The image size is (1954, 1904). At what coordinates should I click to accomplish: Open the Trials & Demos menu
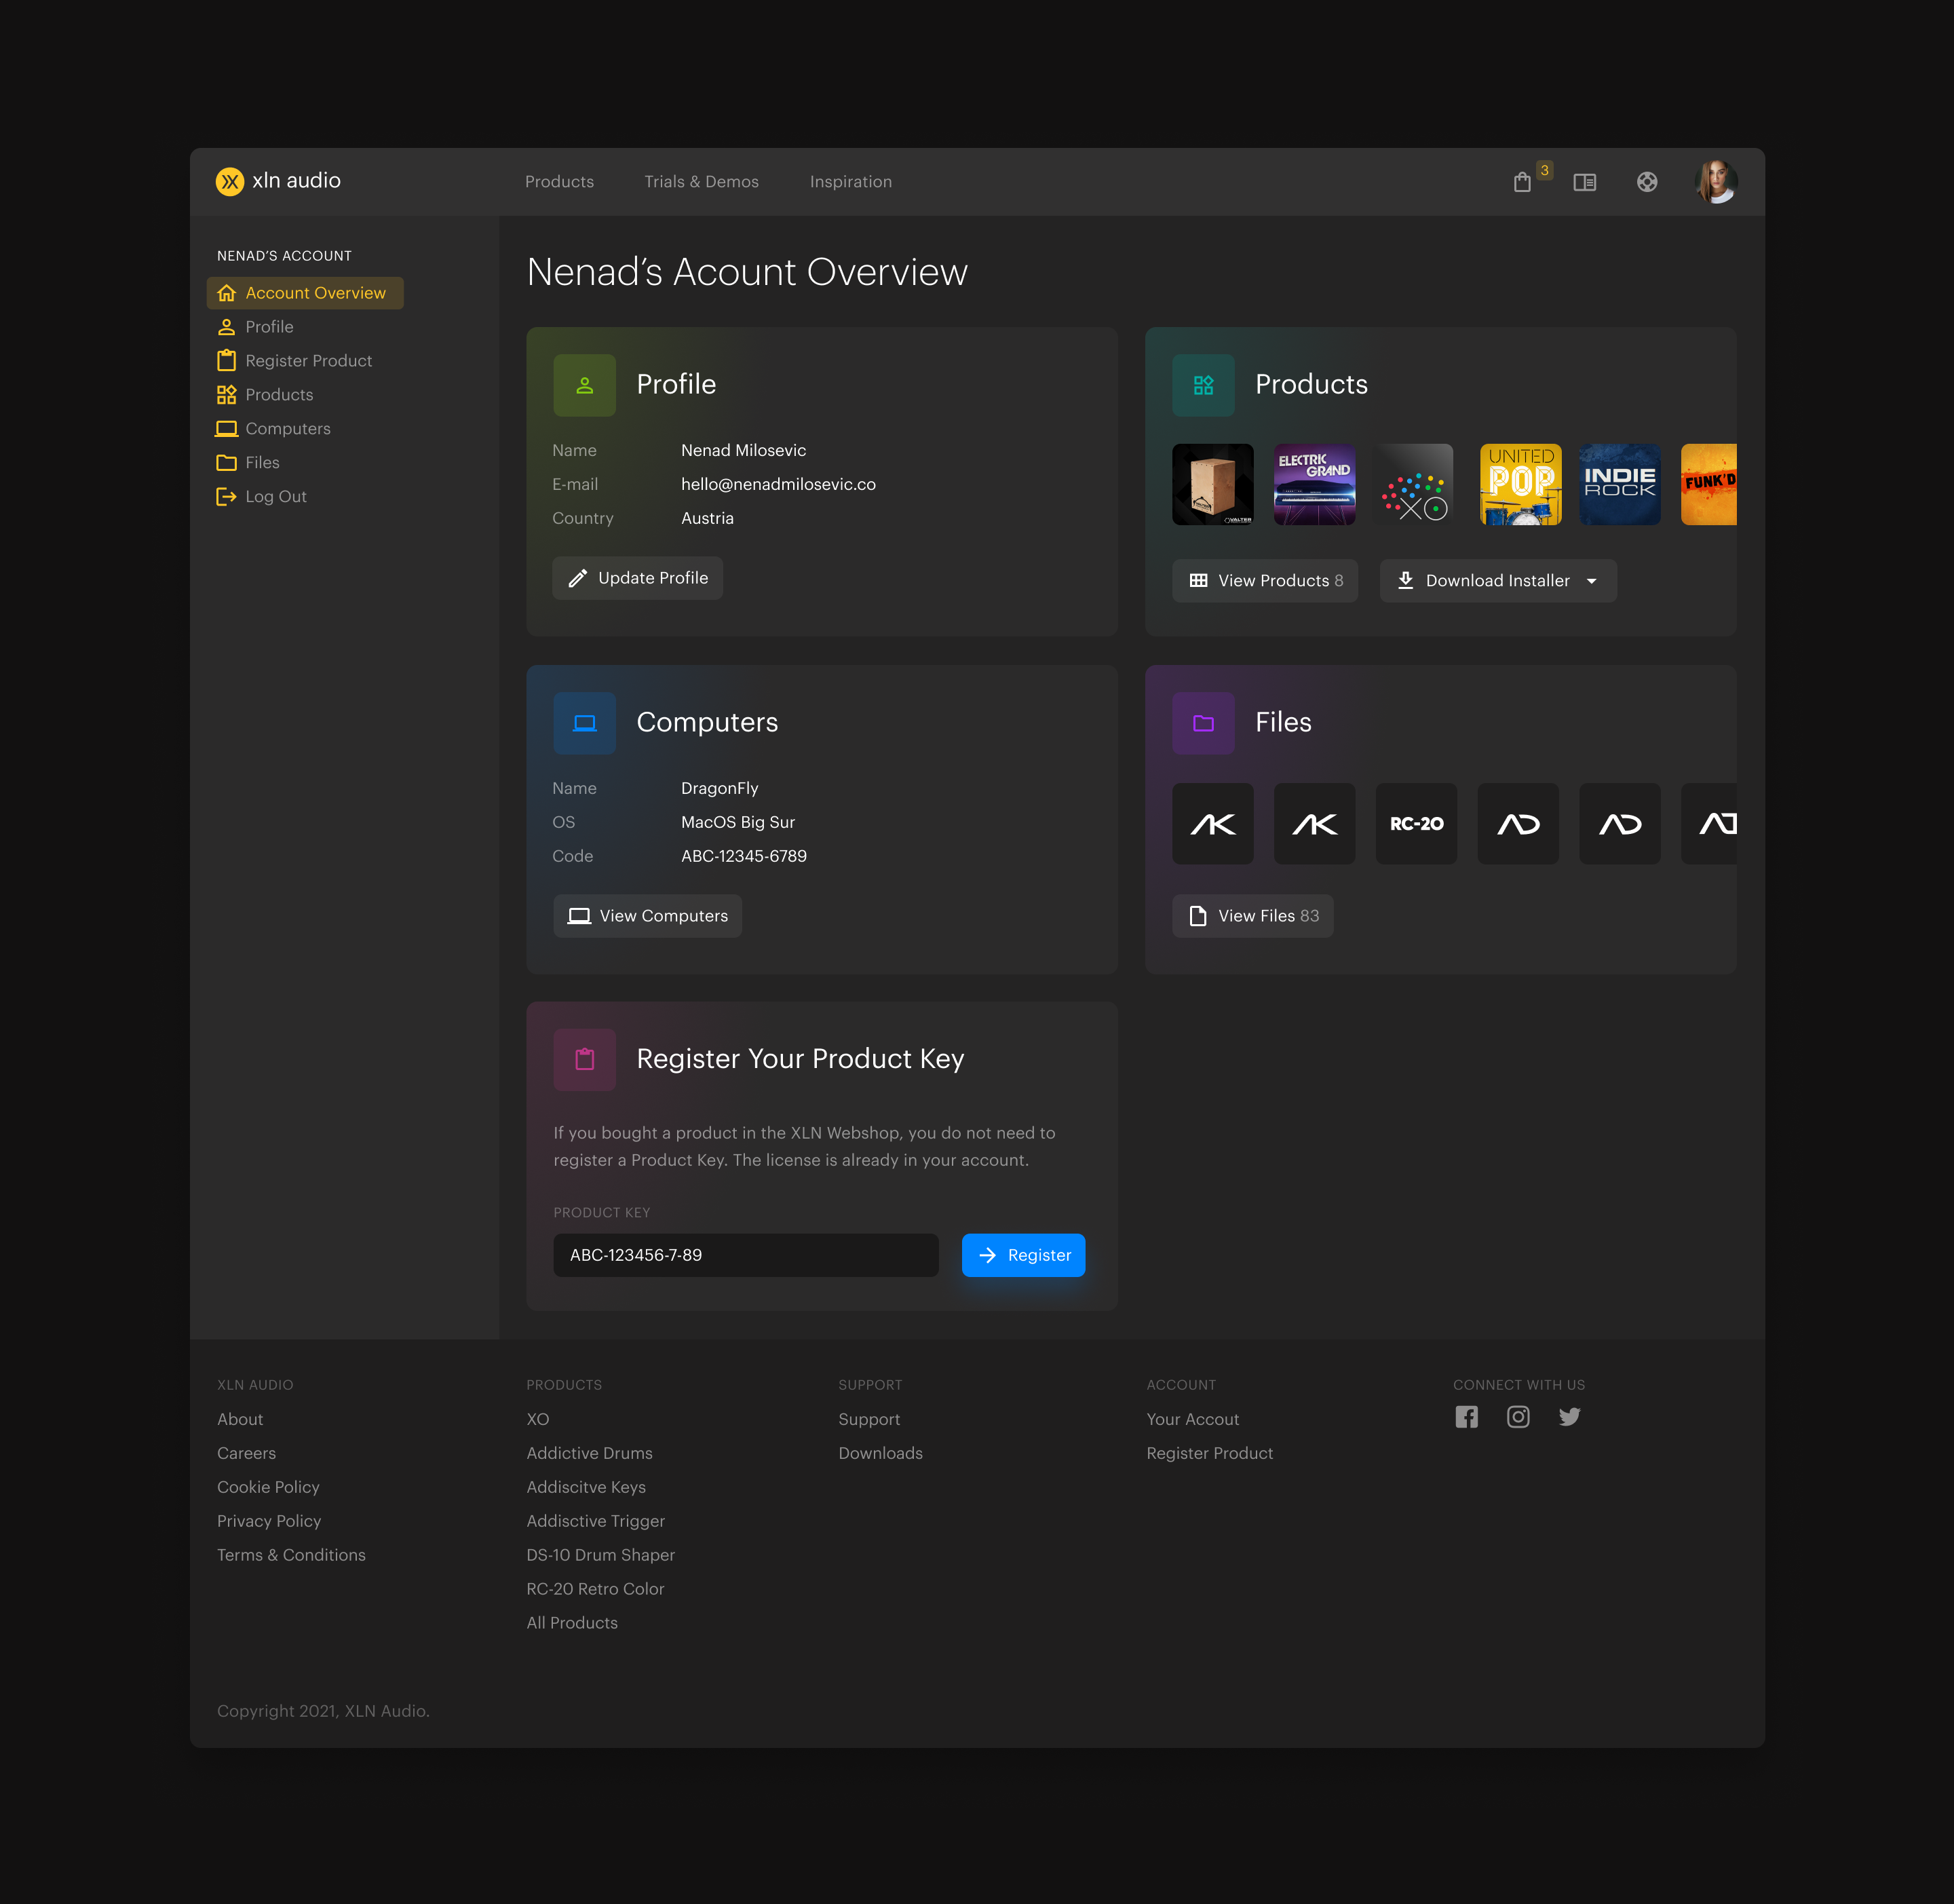701,182
